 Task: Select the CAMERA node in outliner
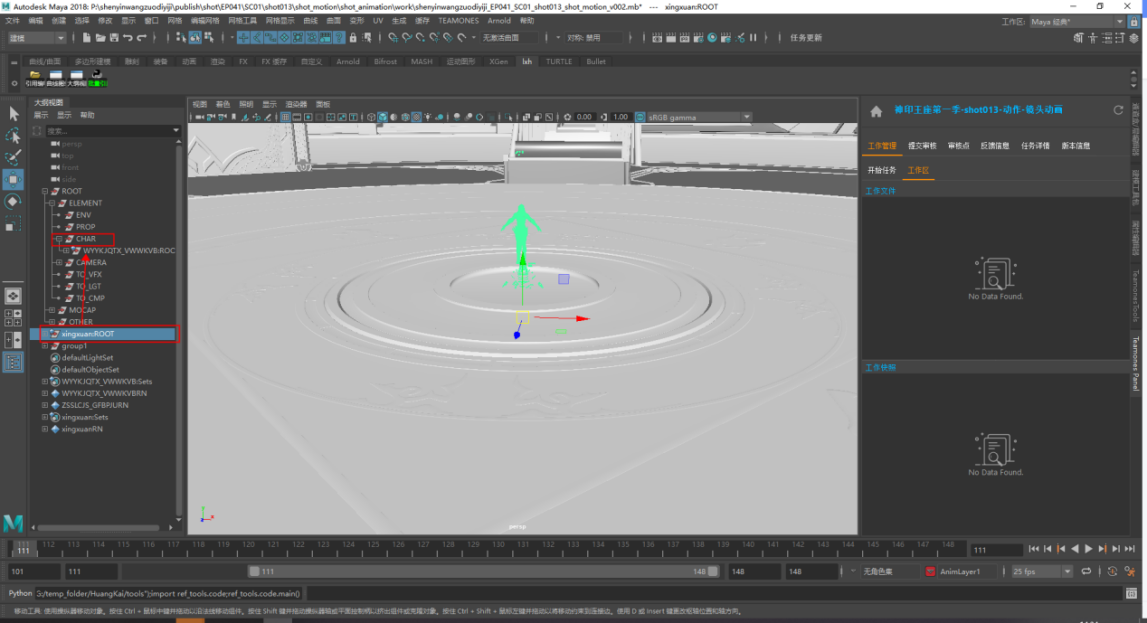91,262
